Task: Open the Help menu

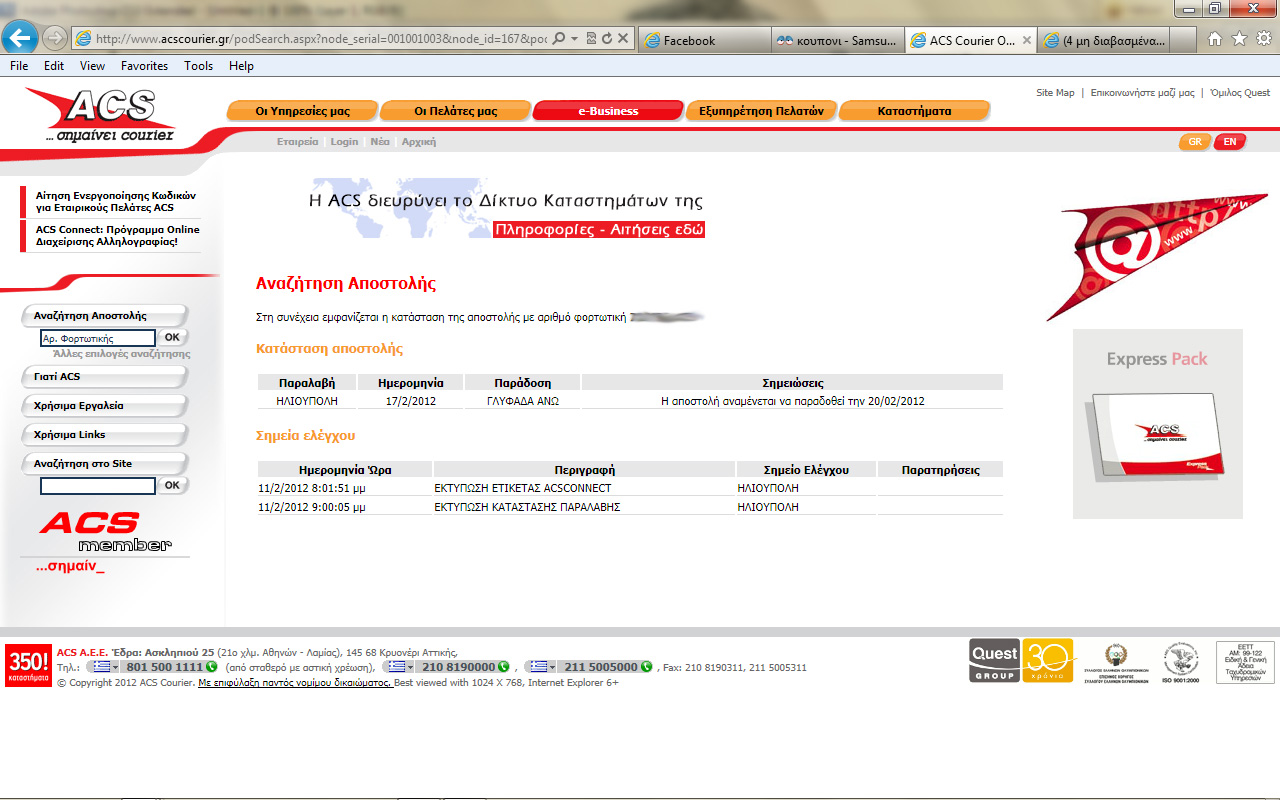Action: 241,66
